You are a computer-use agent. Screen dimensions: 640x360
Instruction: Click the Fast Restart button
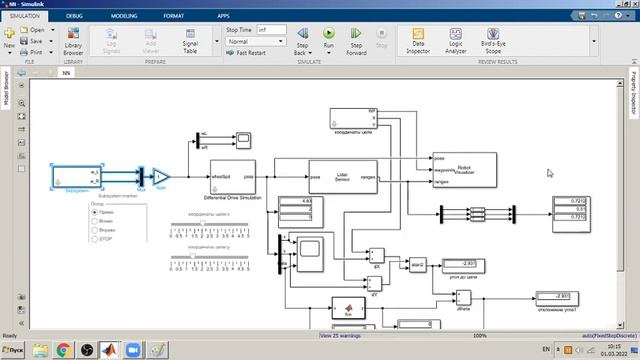coord(246,53)
